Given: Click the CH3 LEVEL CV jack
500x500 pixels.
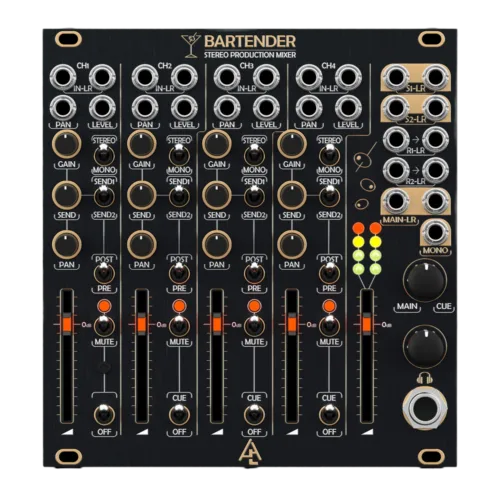Looking at the screenshot, I should (x=266, y=108).
